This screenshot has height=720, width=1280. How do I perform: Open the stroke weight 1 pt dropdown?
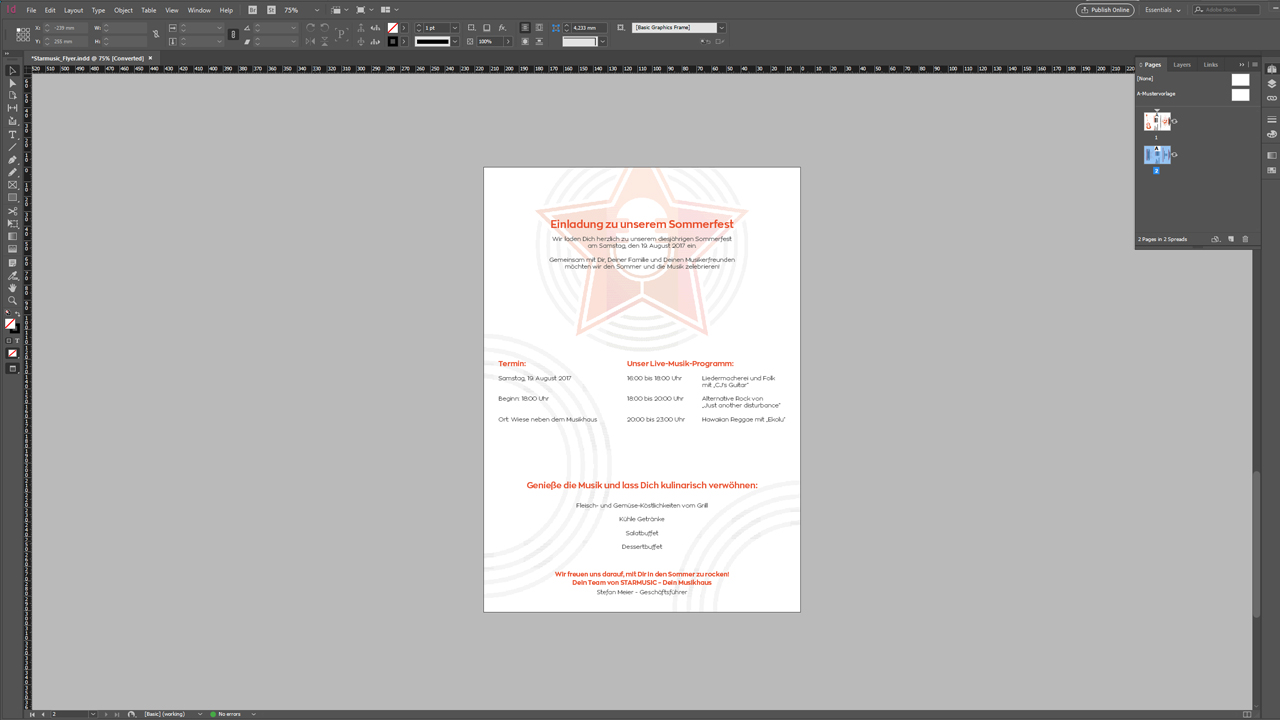pos(454,27)
